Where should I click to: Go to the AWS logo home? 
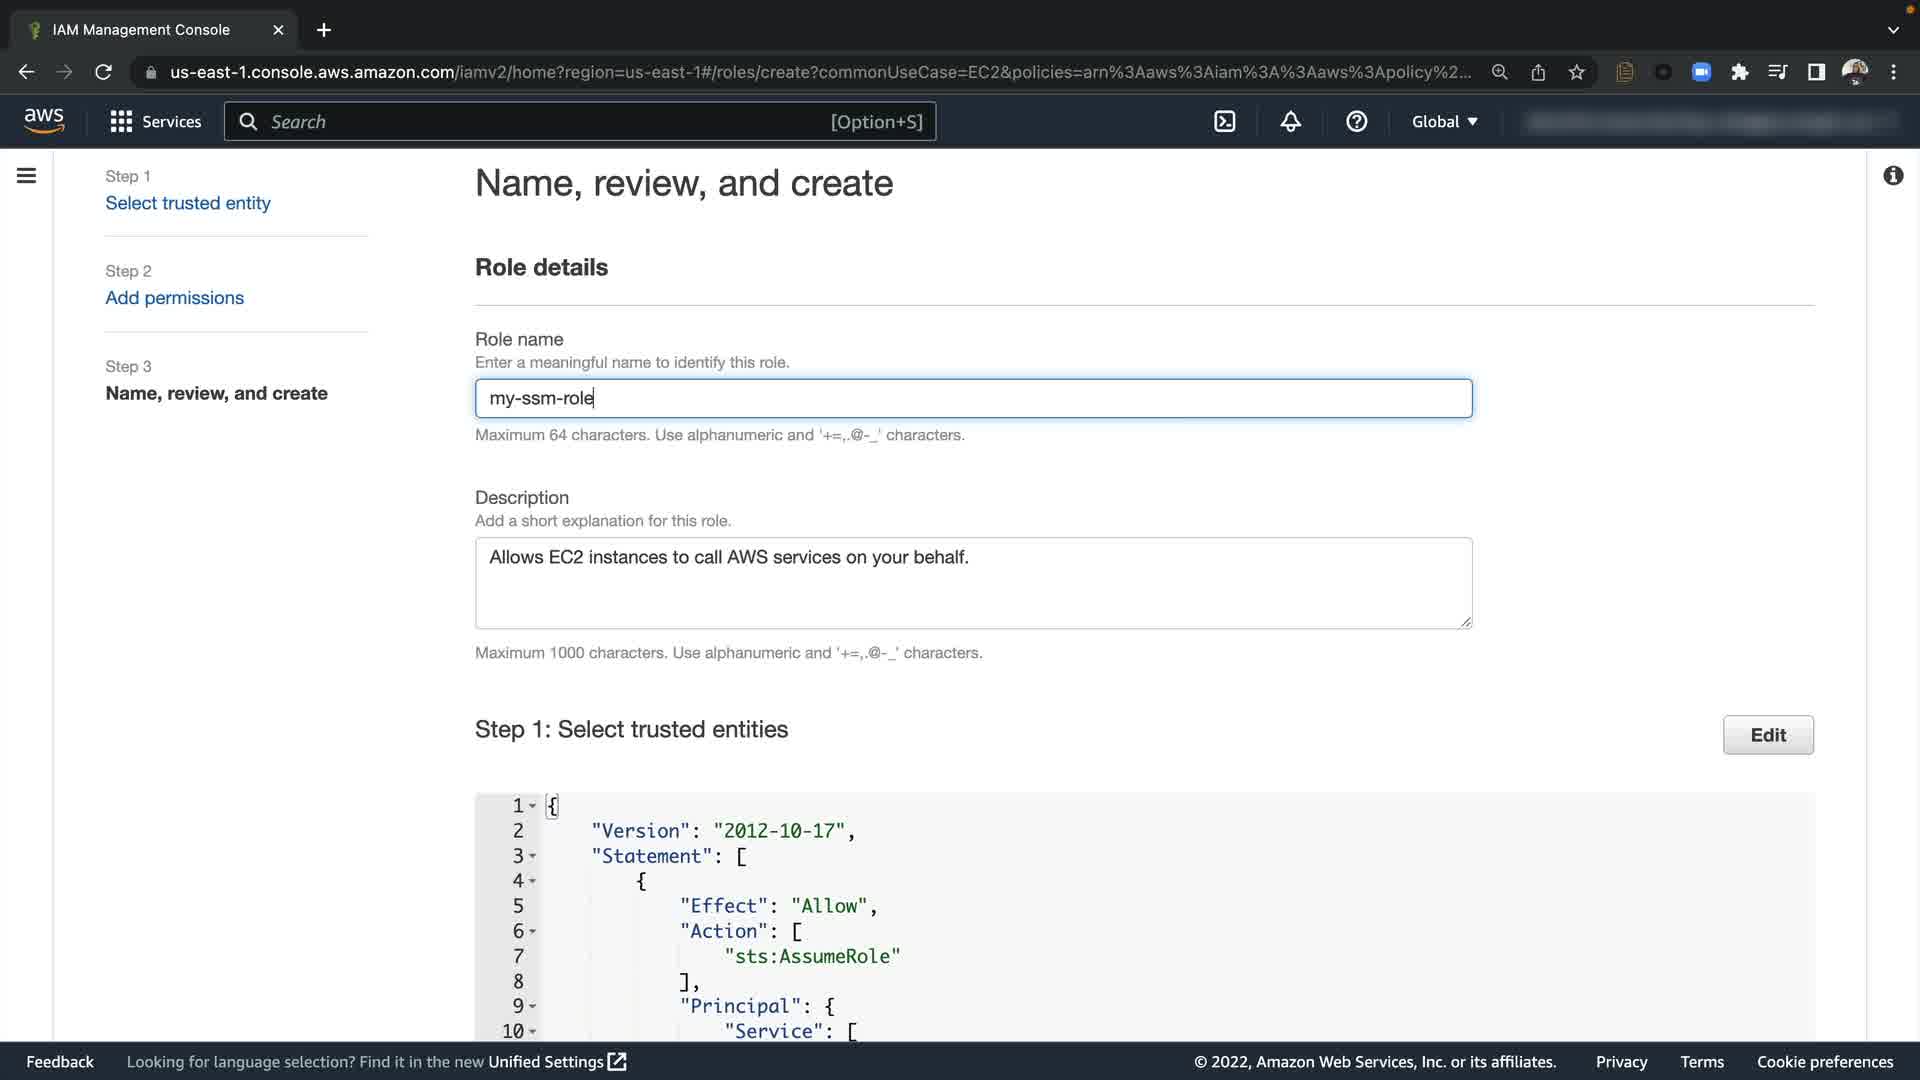[x=44, y=121]
